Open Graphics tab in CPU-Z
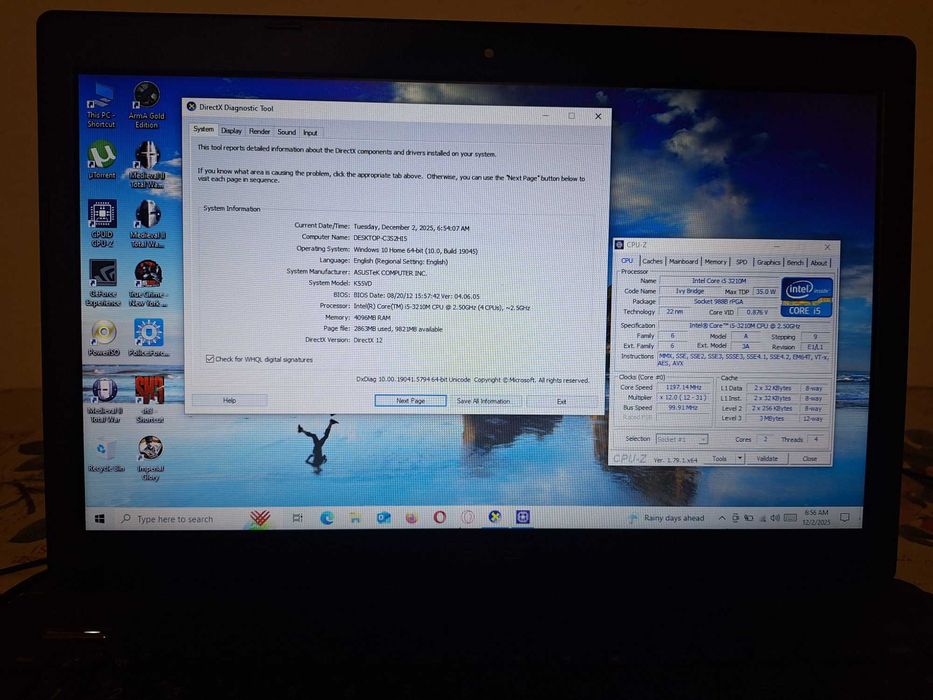This screenshot has height=700, width=933. tap(768, 262)
